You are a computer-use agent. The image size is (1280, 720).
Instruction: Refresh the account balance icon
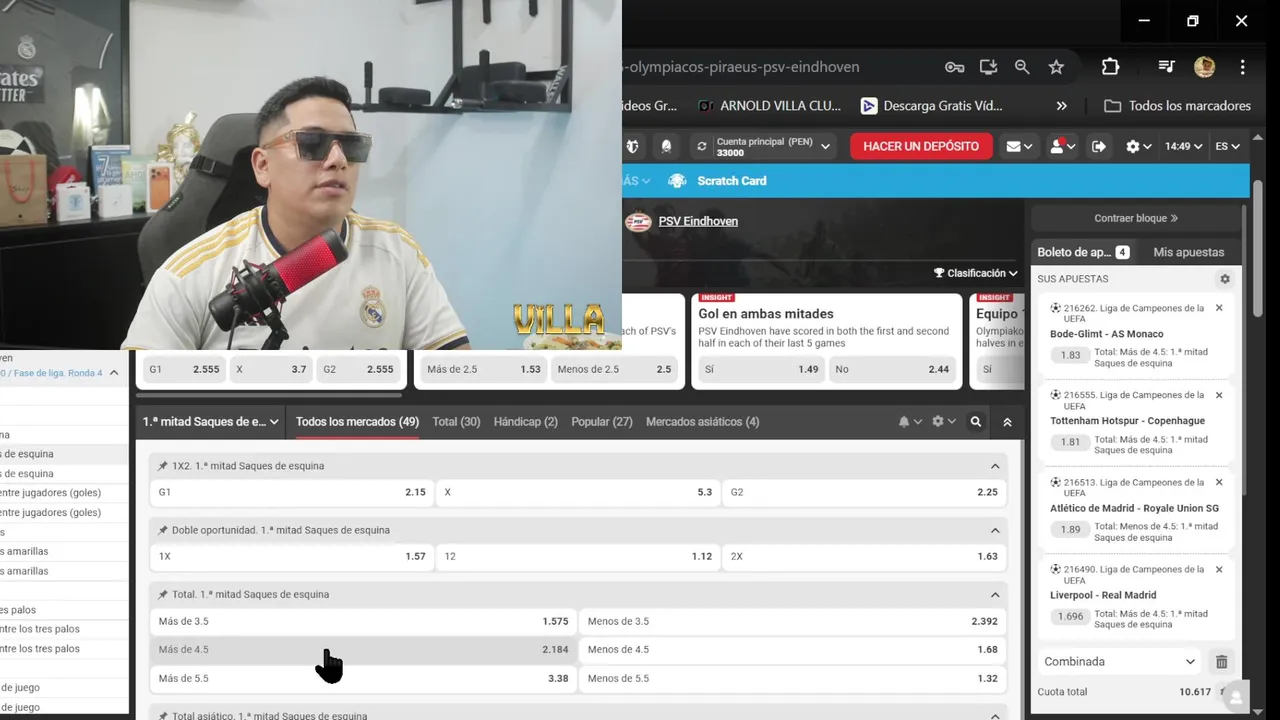coord(702,146)
